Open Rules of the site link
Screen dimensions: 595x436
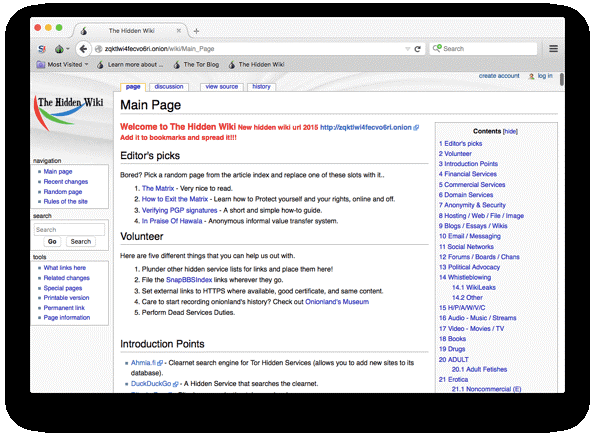pos(65,201)
